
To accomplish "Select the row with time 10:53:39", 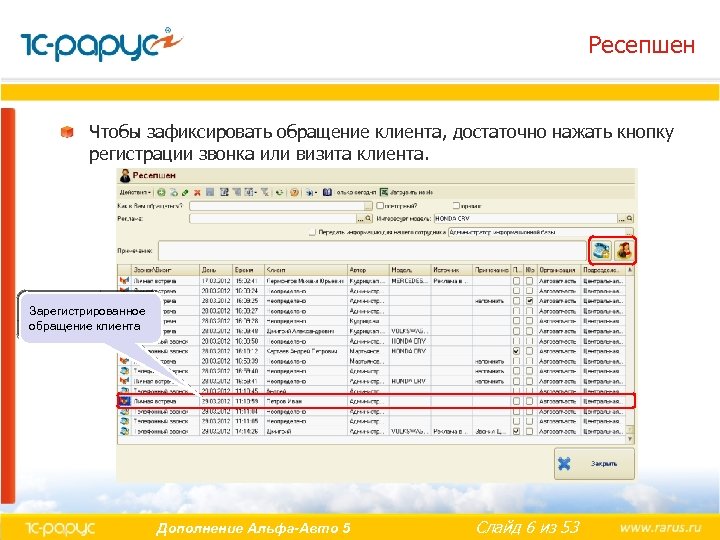I will coord(372,361).
